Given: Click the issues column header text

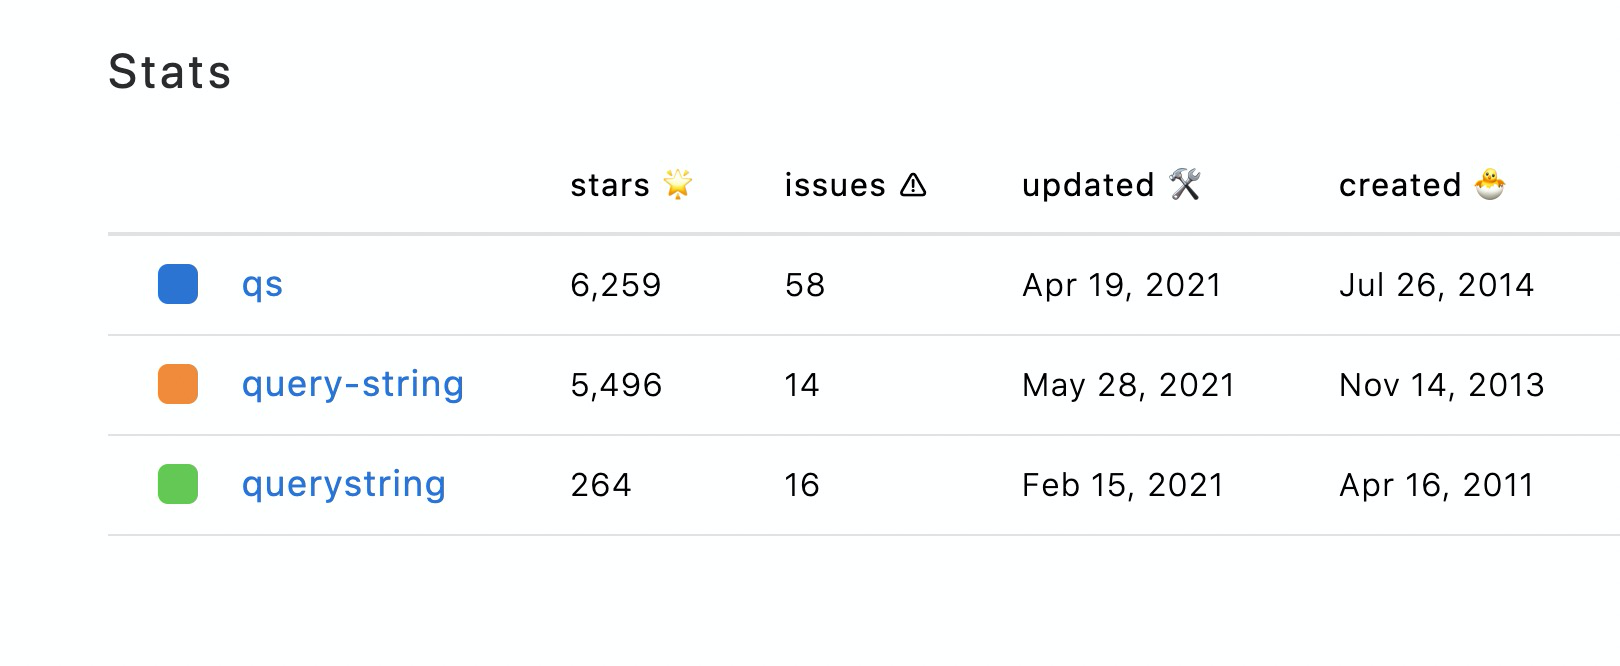Looking at the screenshot, I should point(835,185).
